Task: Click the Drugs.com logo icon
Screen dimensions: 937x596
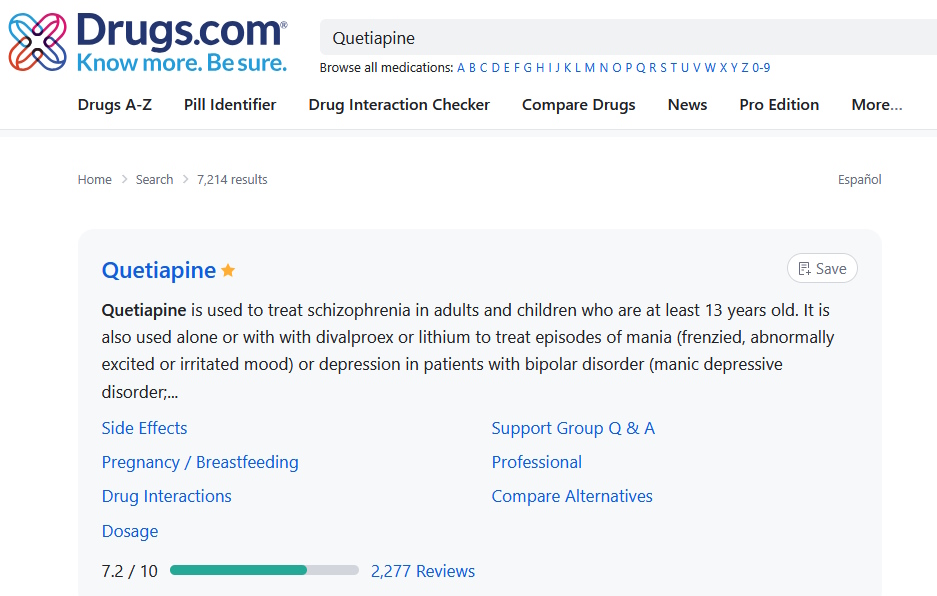Action: (37, 42)
